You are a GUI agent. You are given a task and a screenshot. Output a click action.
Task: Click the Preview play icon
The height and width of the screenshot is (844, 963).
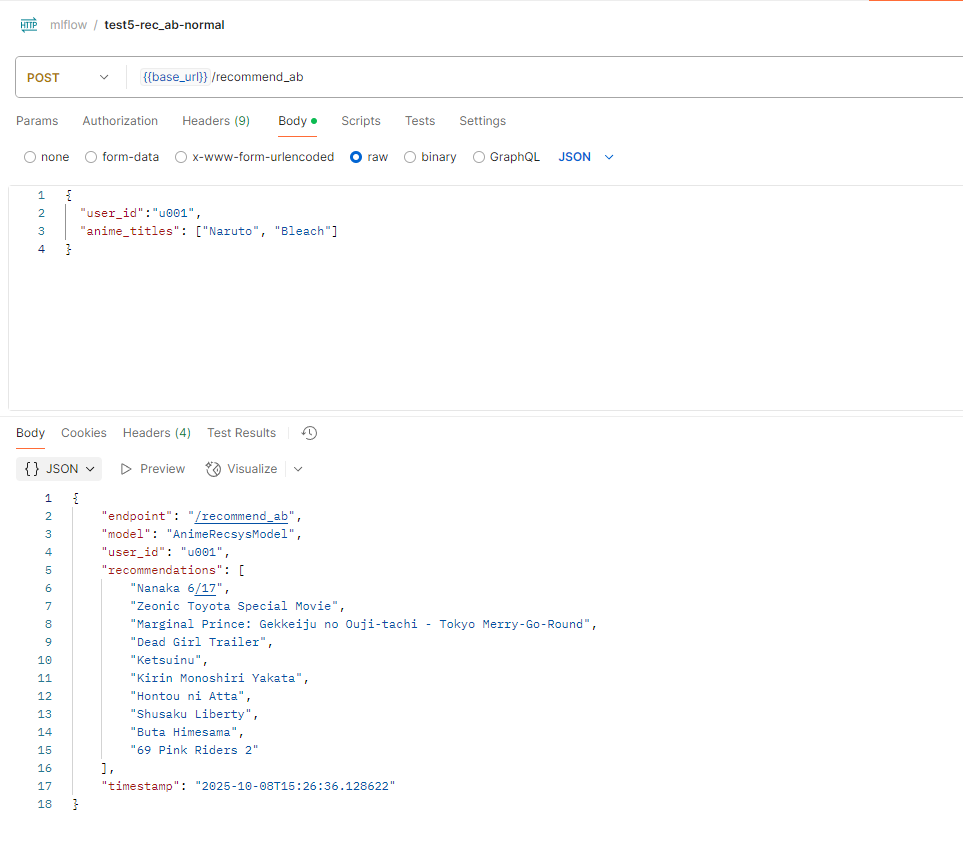(127, 469)
